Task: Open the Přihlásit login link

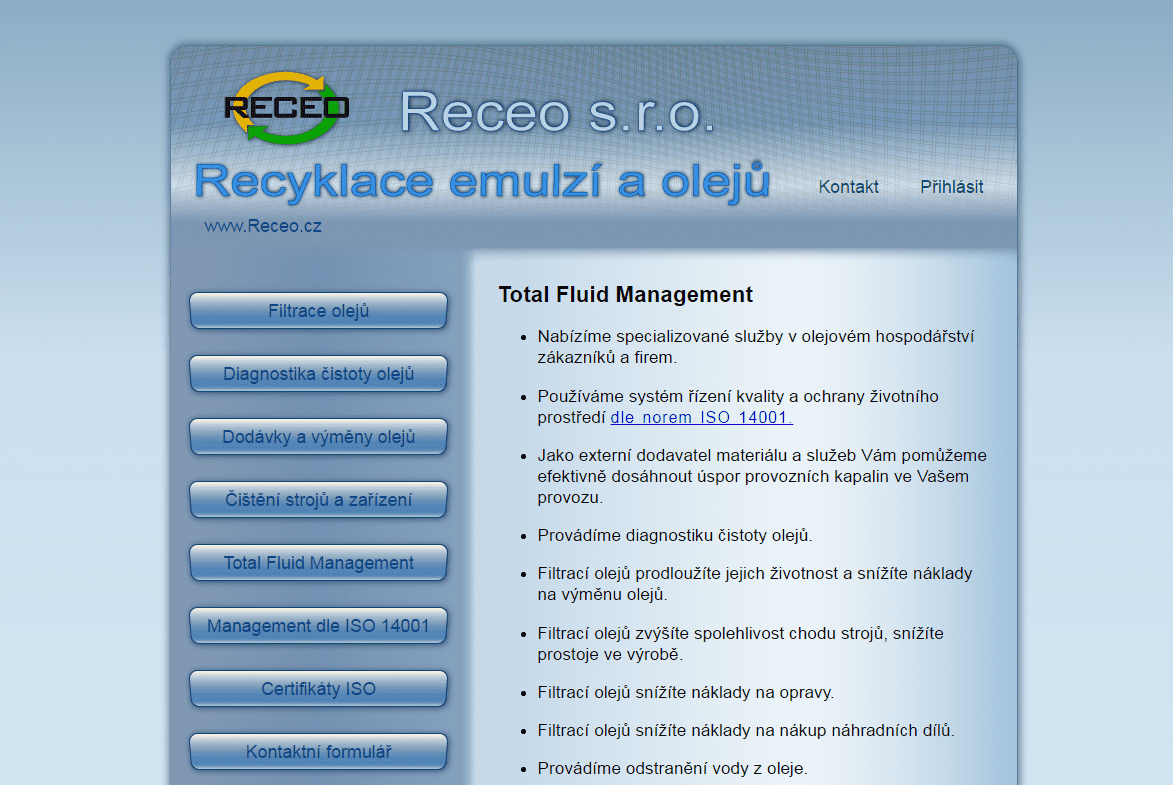Action: [x=952, y=186]
